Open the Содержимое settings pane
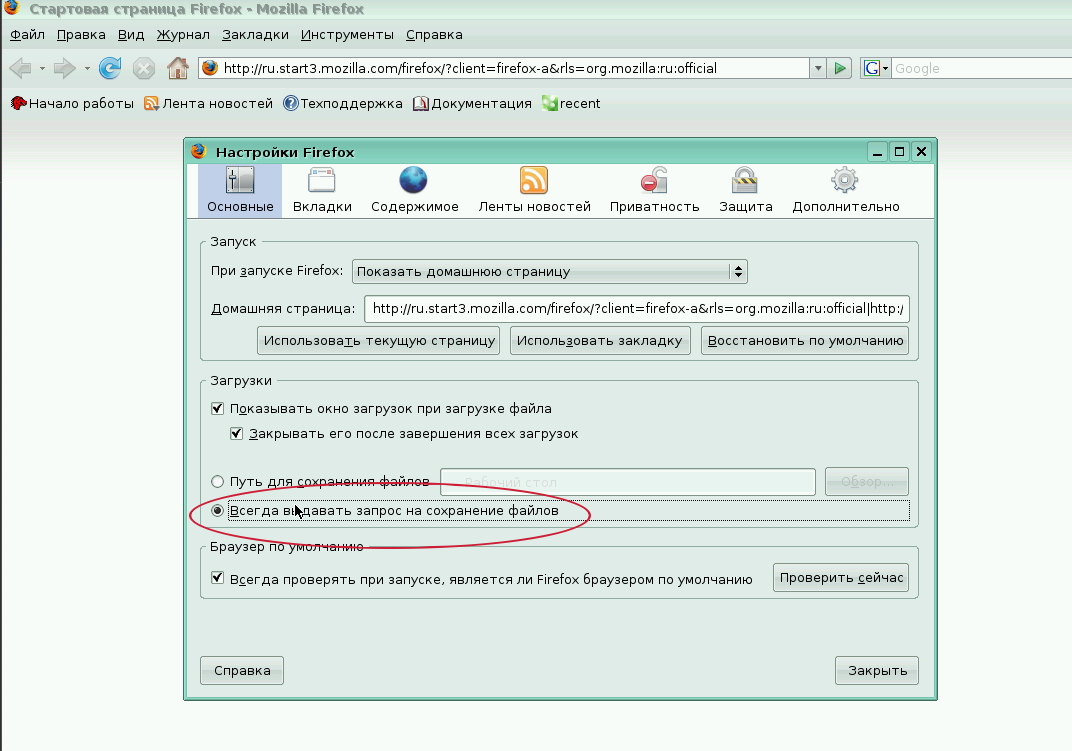The height and width of the screenshot is (751, 1072). 414,191
